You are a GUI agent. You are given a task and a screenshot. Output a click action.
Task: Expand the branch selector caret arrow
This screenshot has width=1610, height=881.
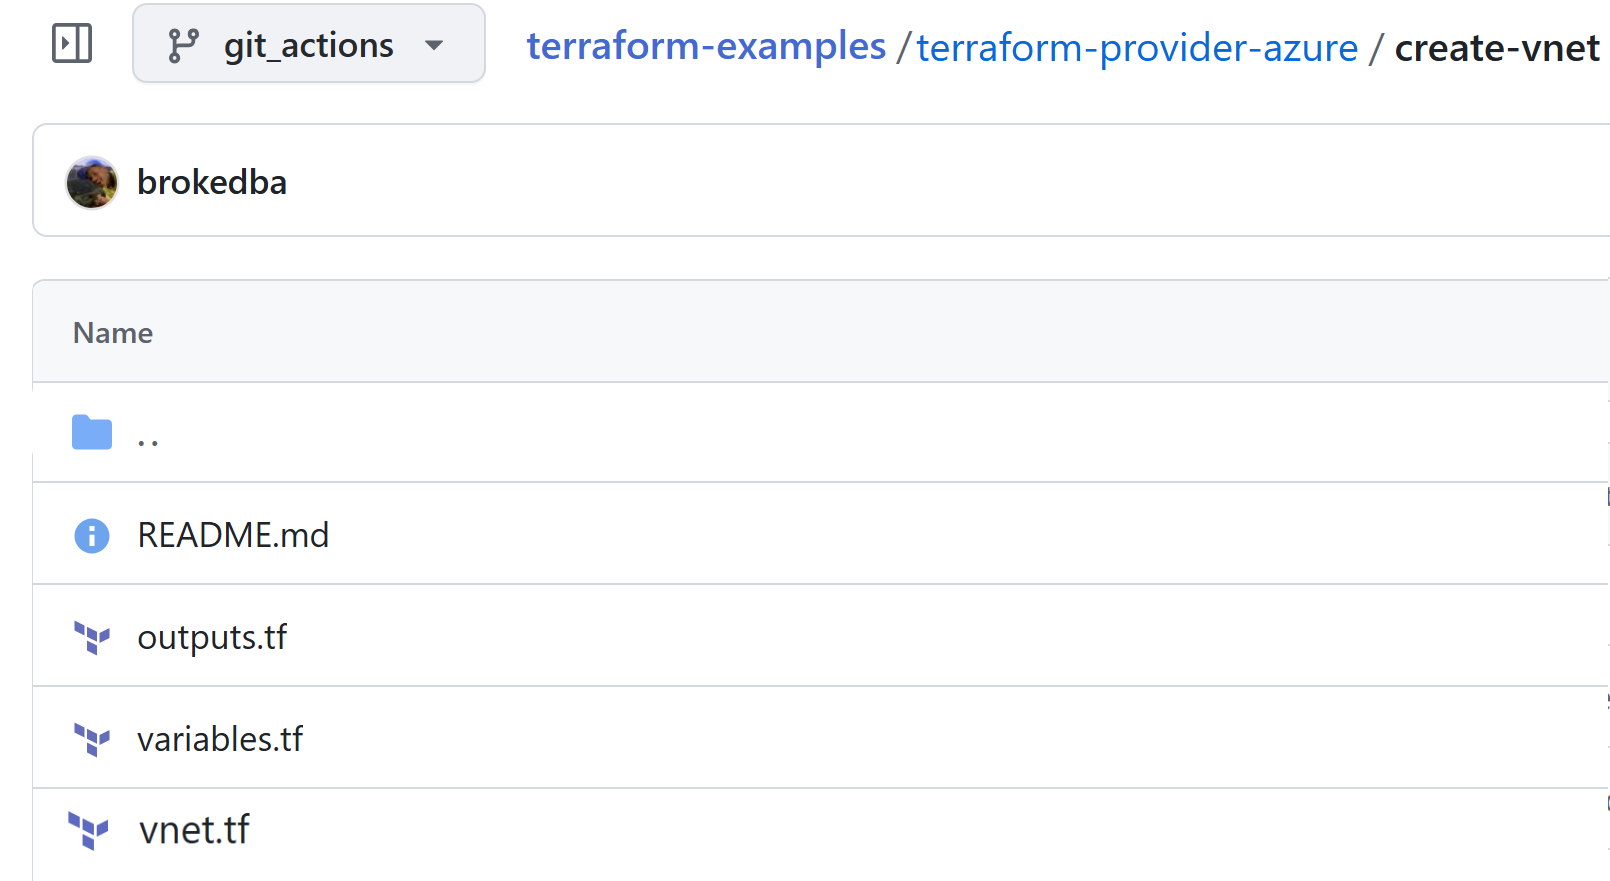[x=434, y=45]
